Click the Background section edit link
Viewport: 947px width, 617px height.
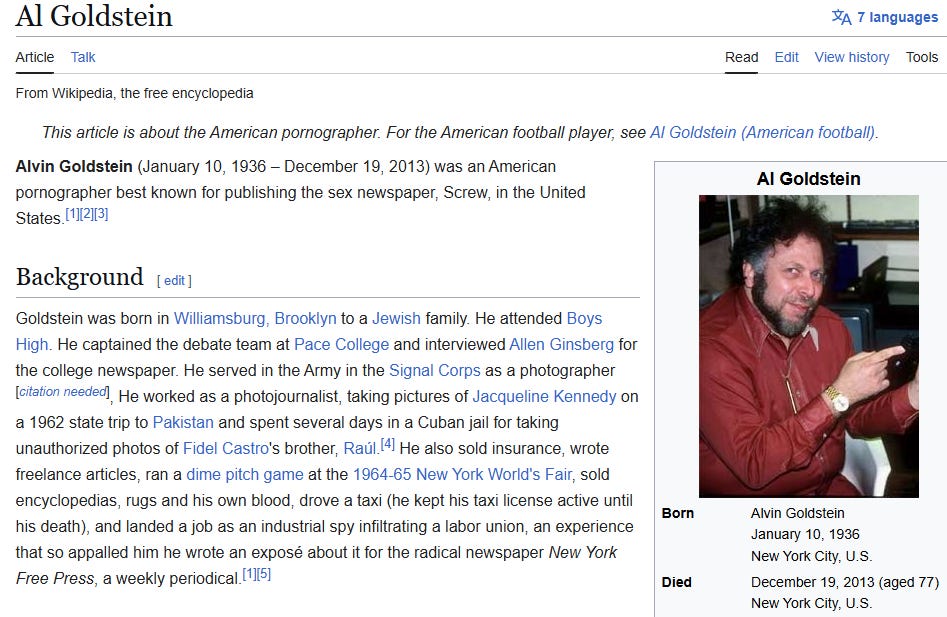click(174, 281)
